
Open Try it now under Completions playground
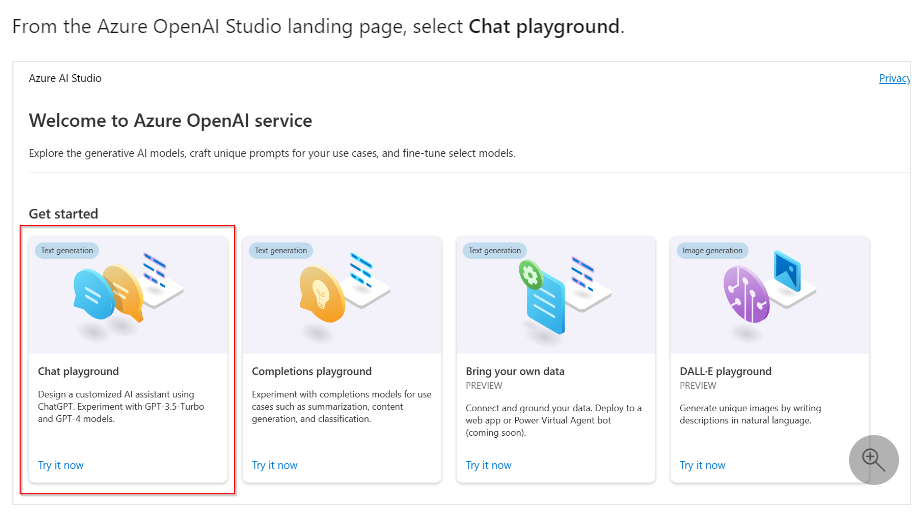click(275, 465)
